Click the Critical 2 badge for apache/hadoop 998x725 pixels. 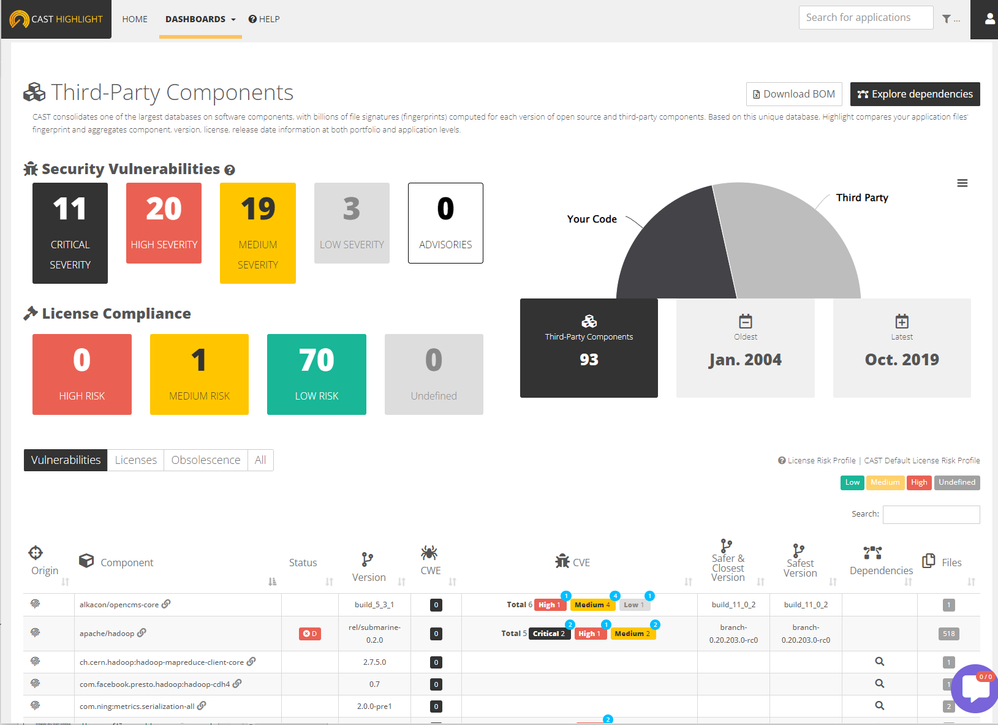549,633
